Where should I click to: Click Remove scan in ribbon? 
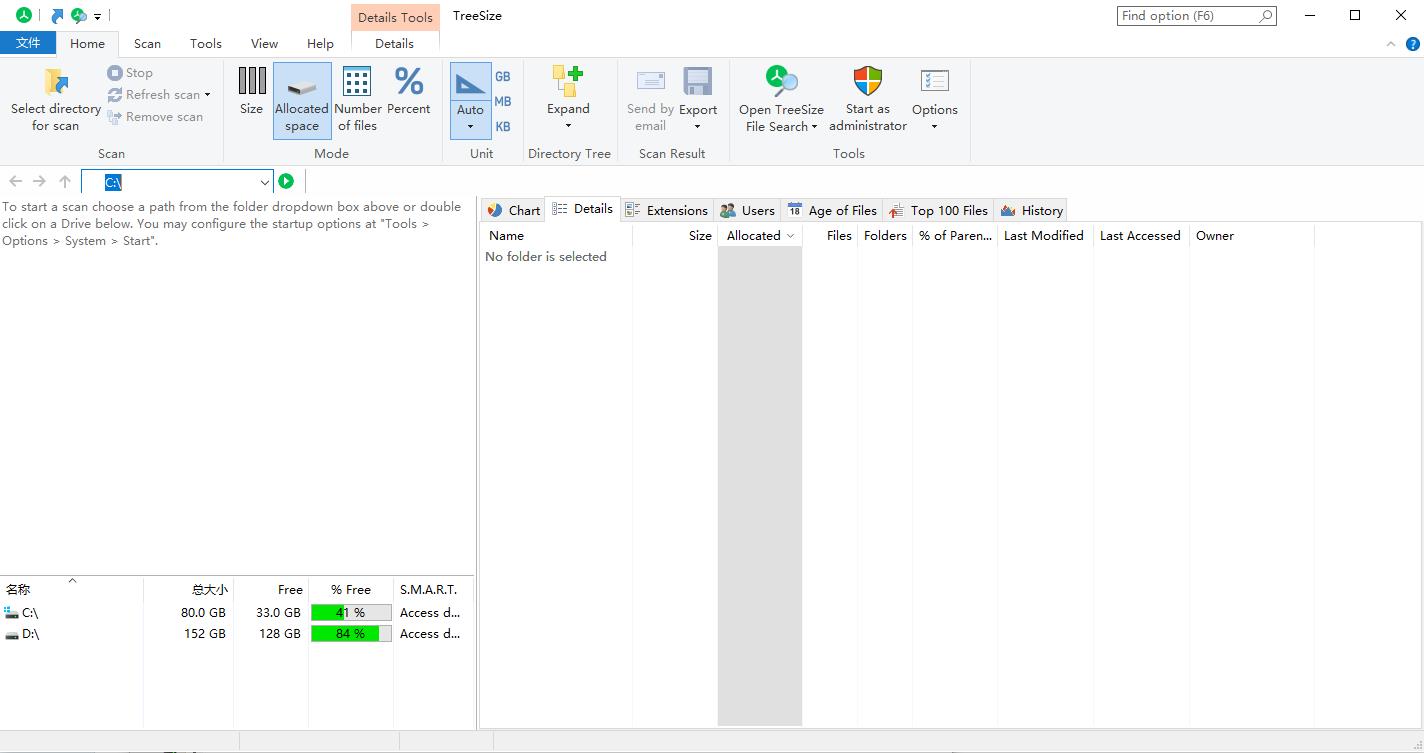pos(155,117)
